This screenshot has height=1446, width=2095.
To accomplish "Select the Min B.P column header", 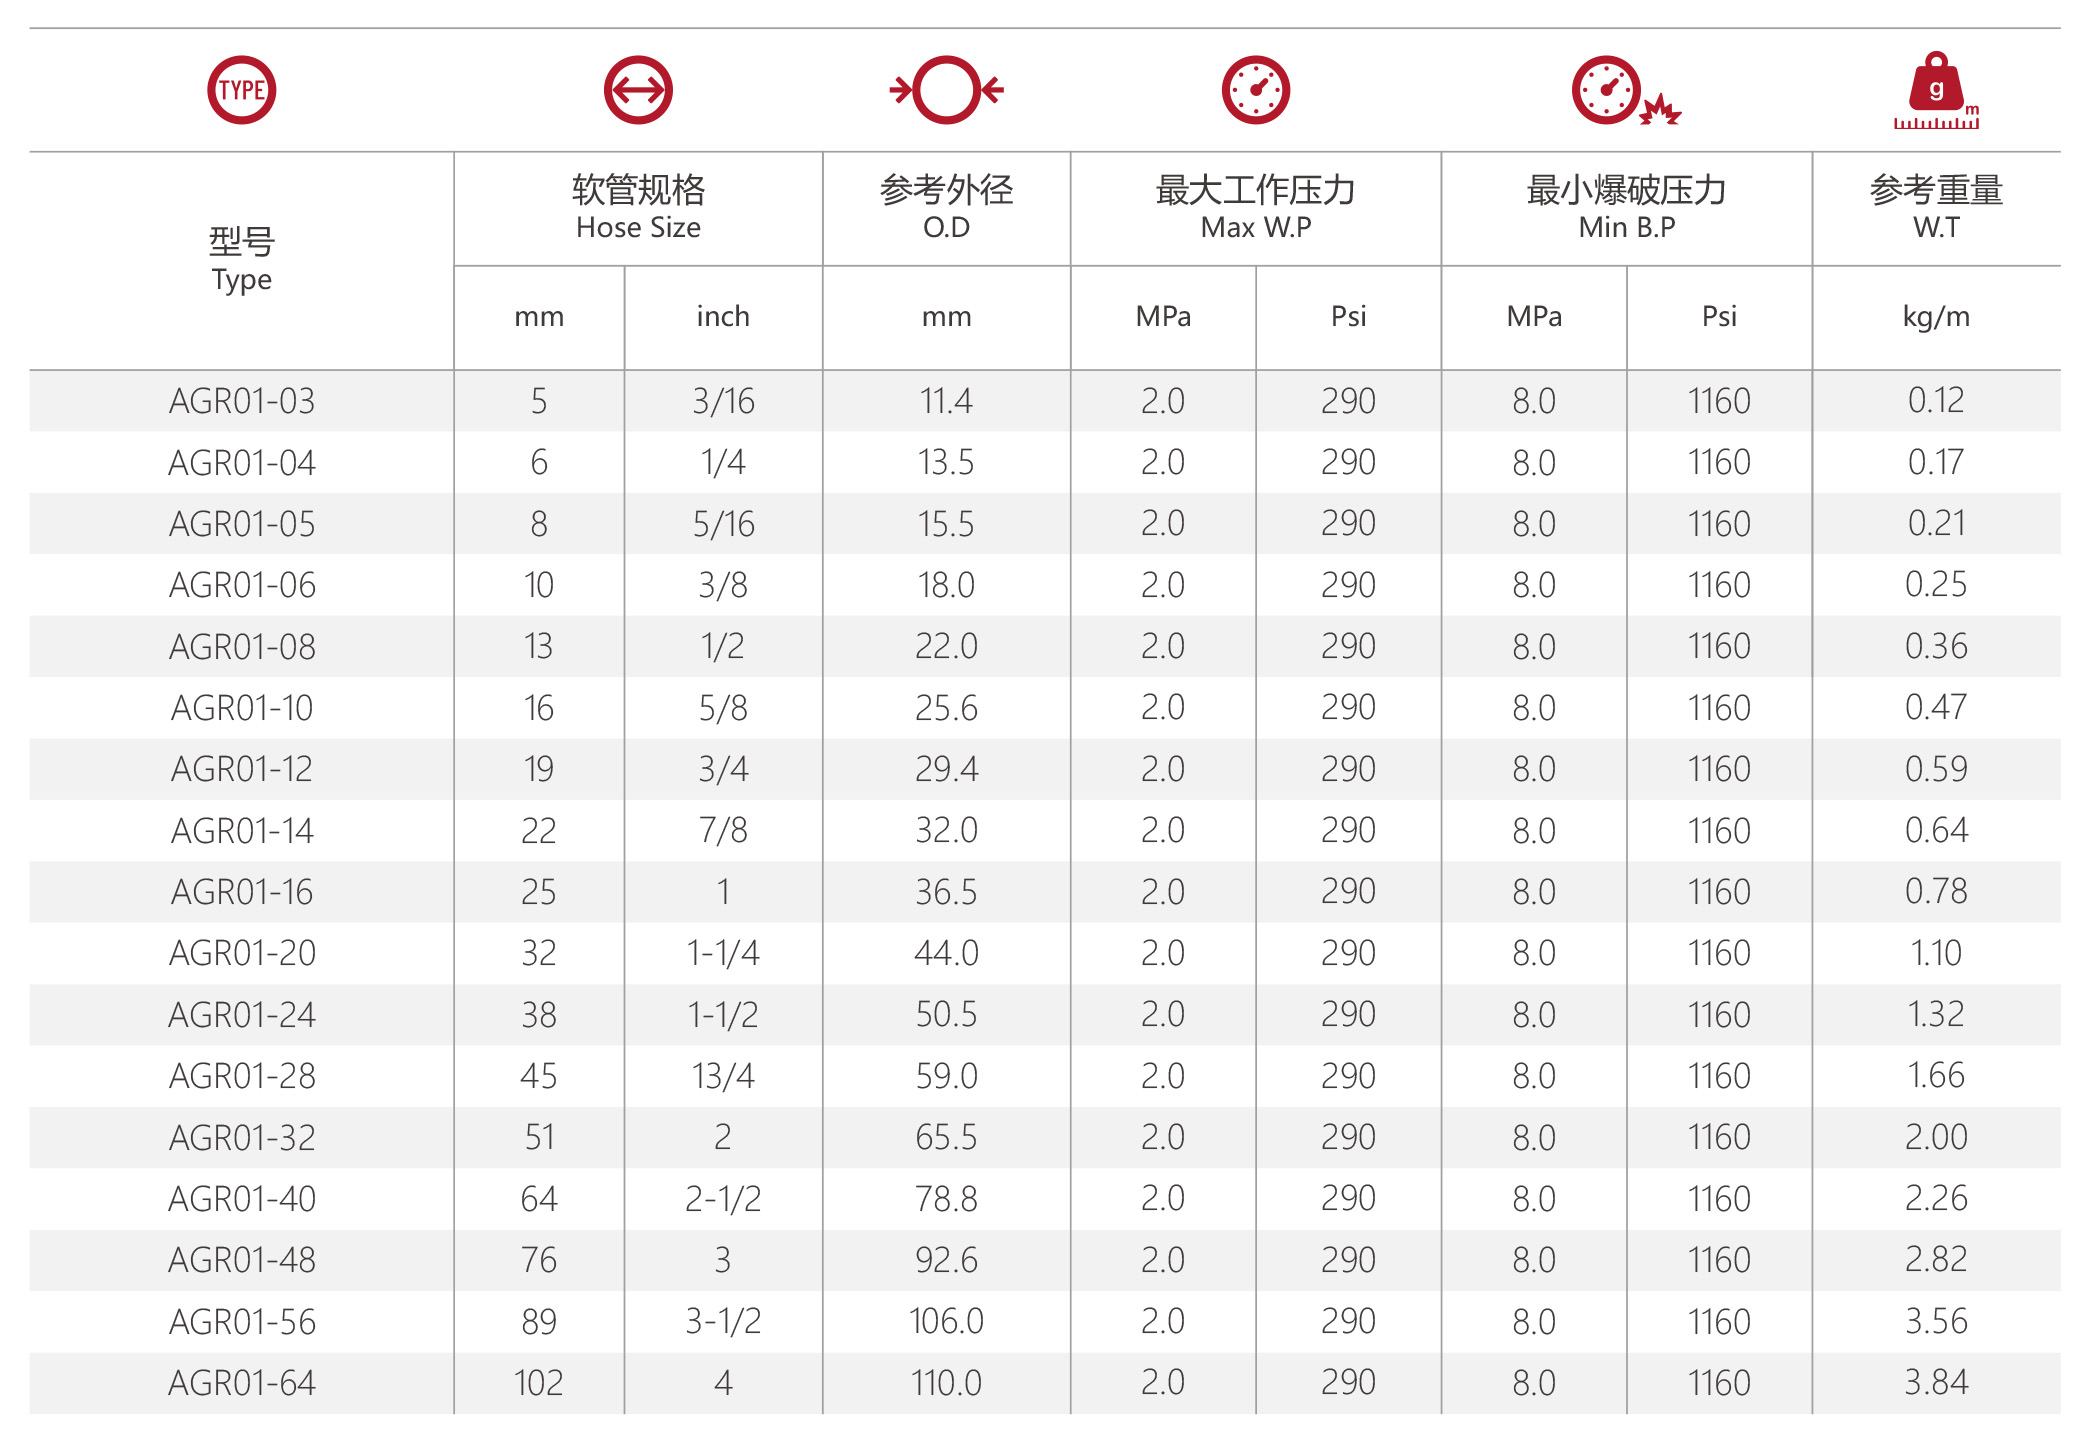I will (x=1626, y=208).
